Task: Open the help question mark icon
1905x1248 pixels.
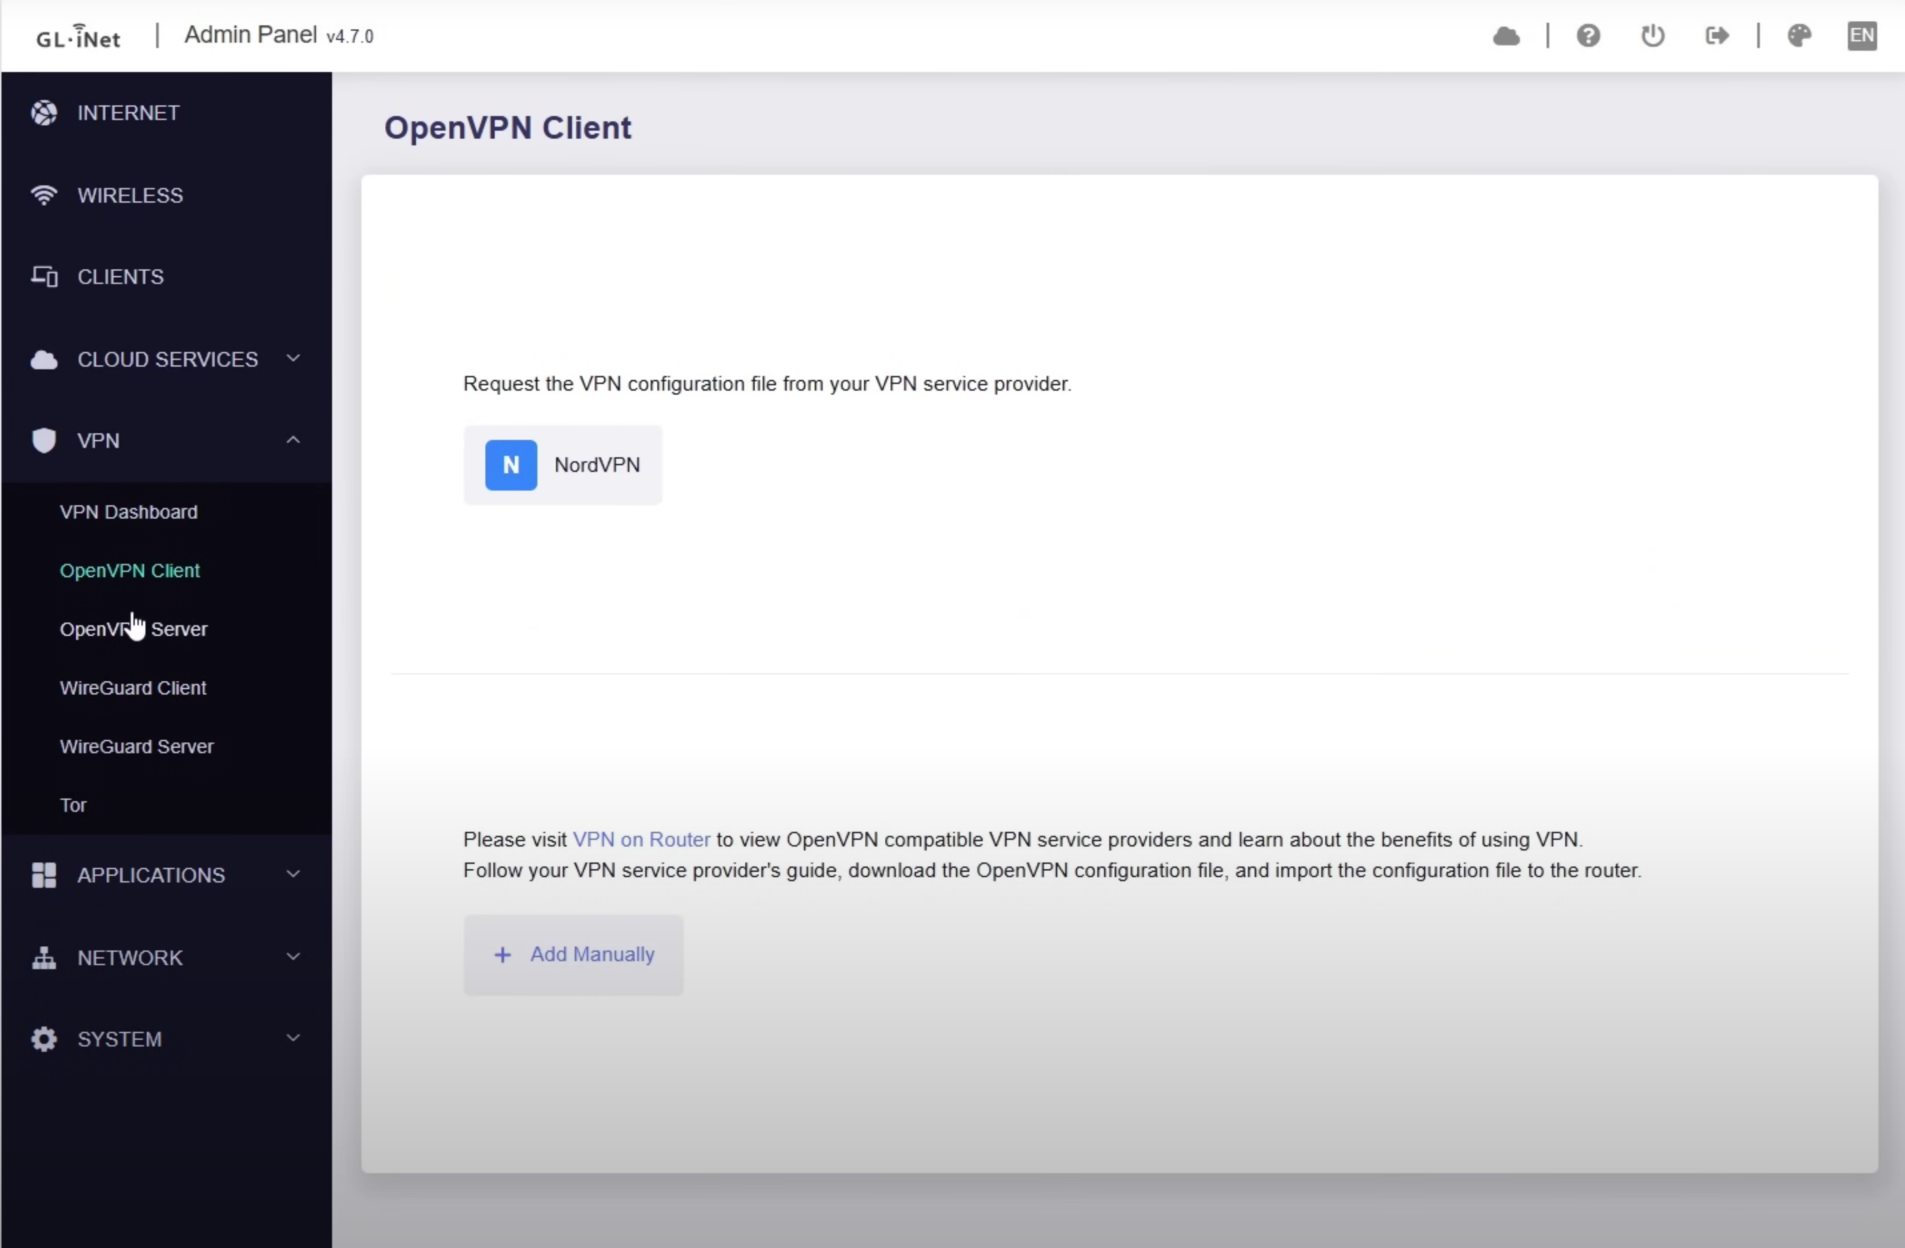Action: tap(1588, 36)
